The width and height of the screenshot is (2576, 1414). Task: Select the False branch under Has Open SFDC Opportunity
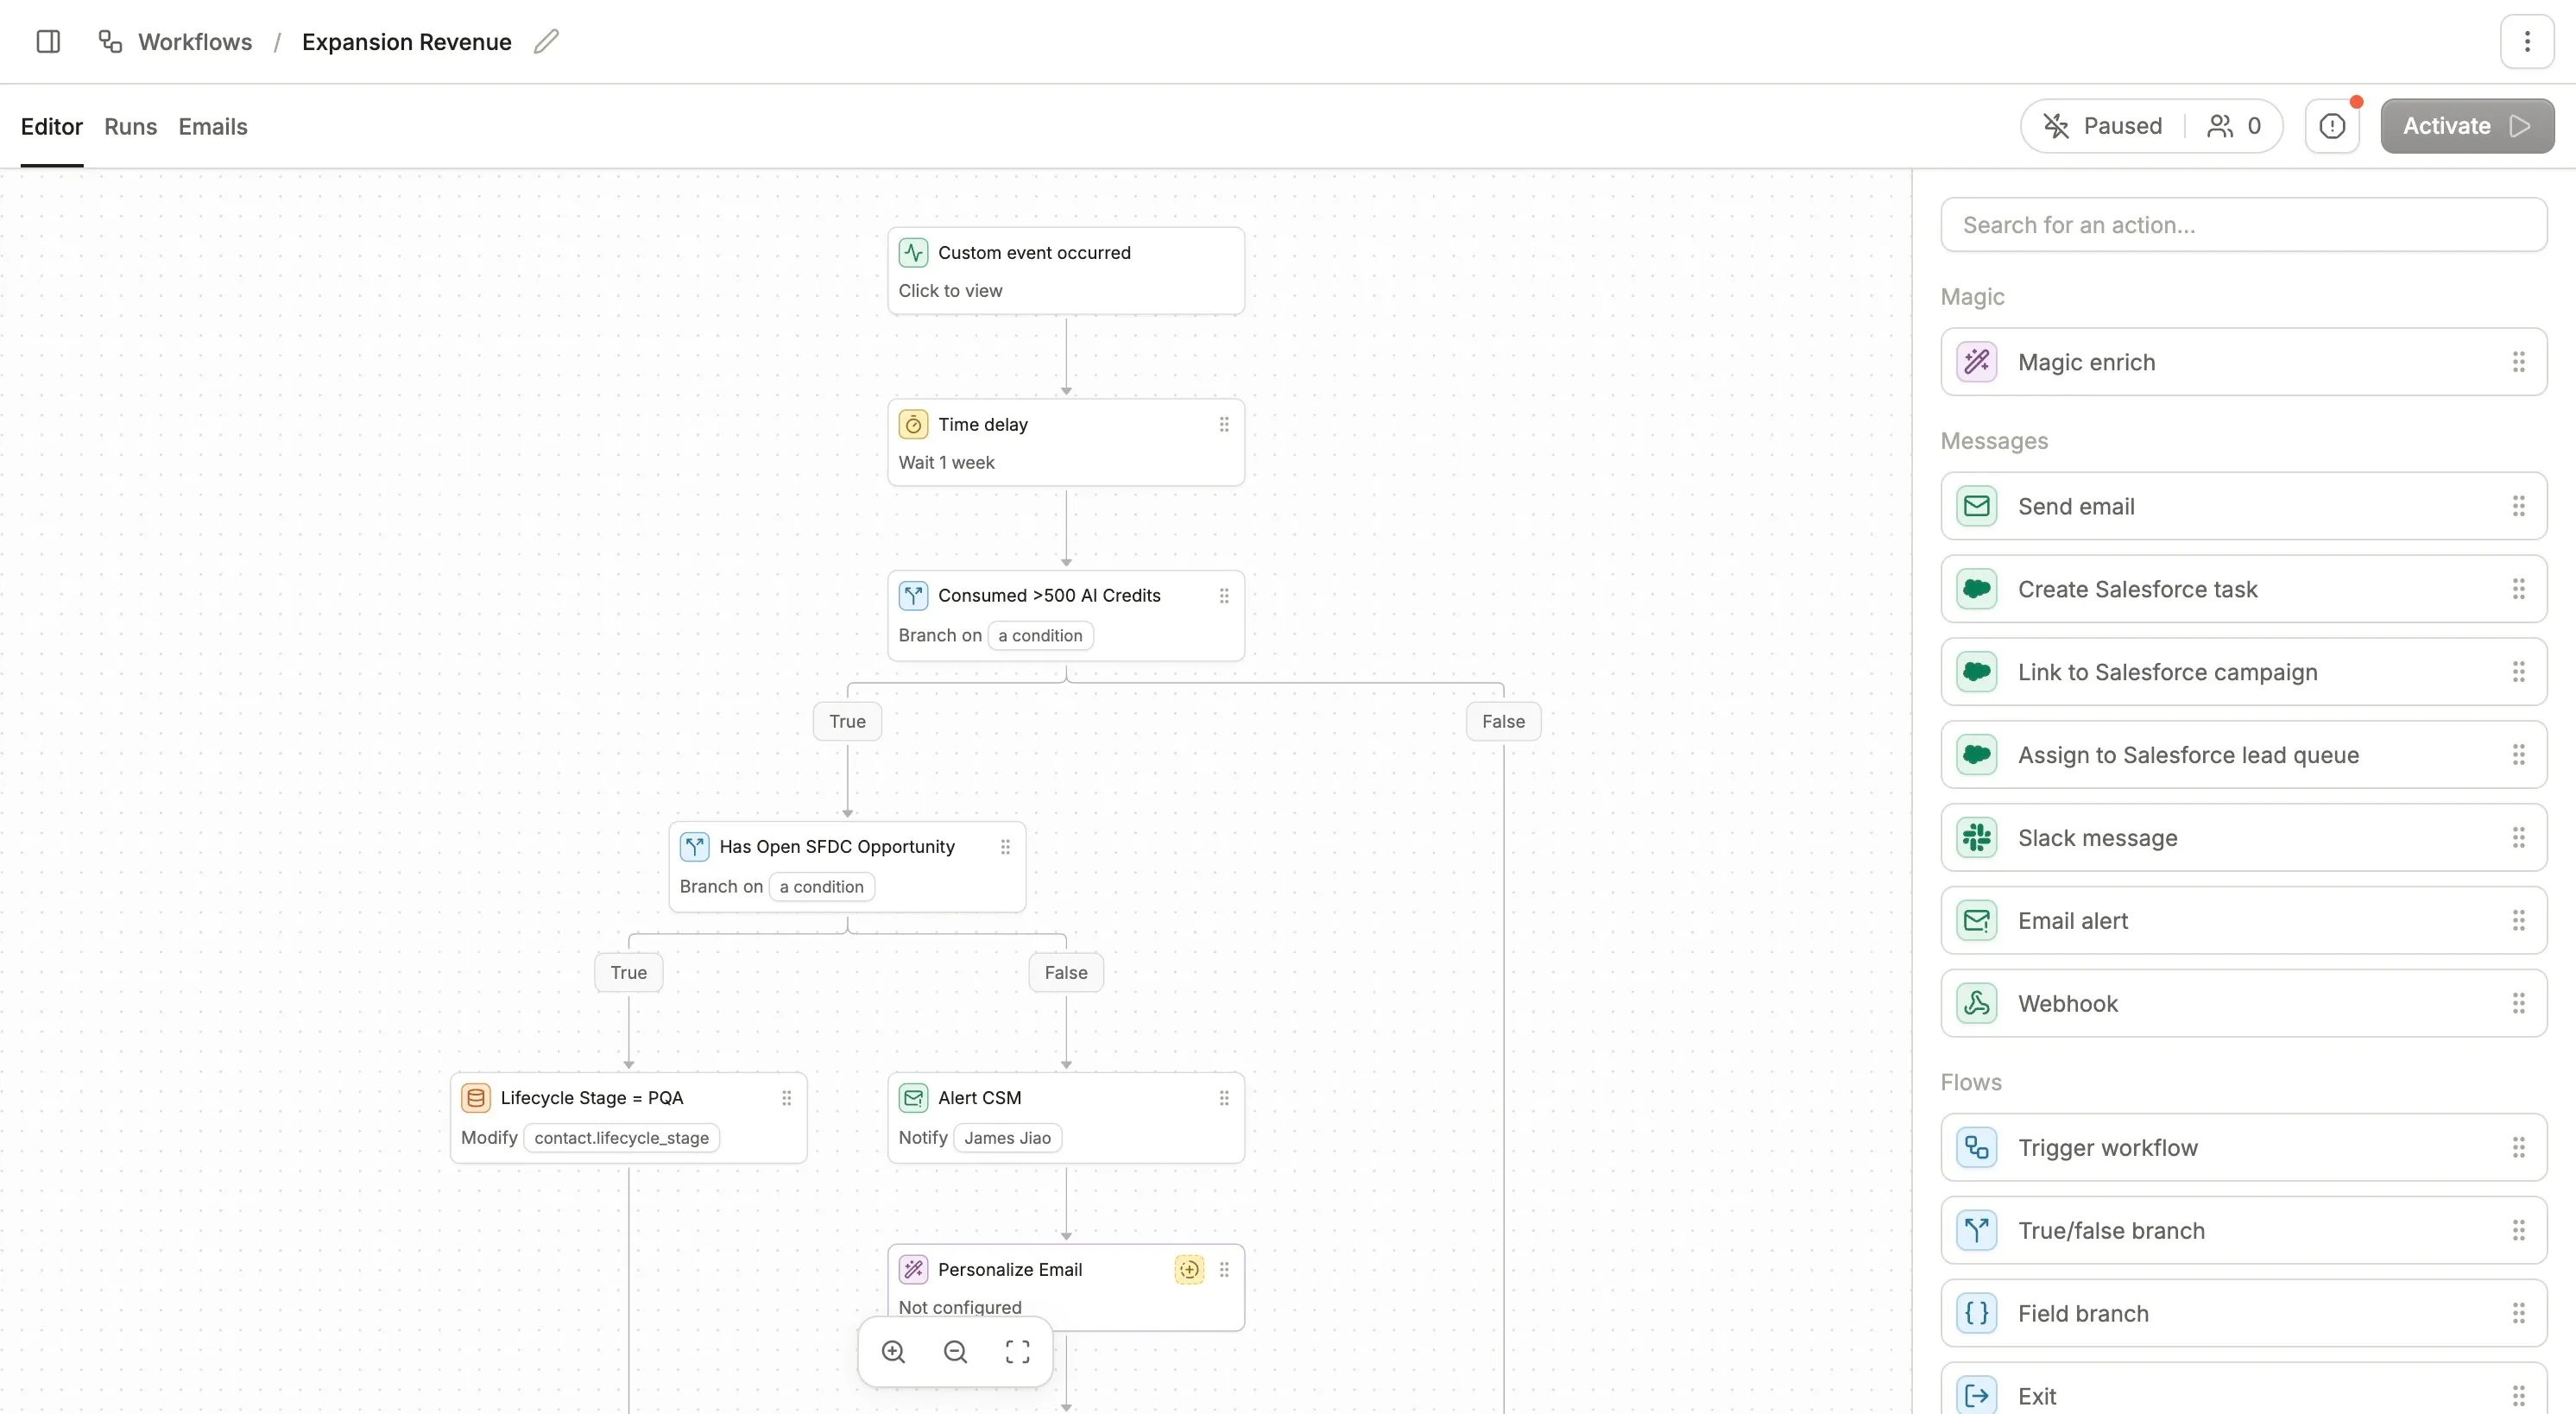[x=1065, y=972]
